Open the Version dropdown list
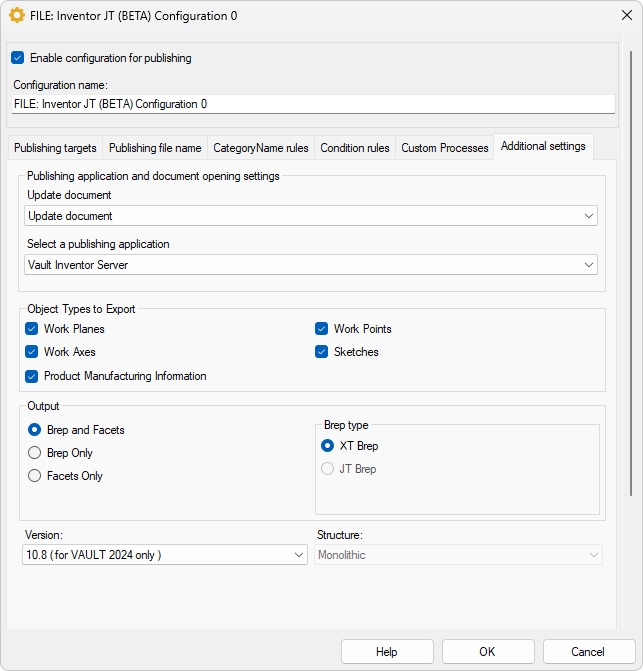This screenshot has width=643, height=671. pos(165,555)
